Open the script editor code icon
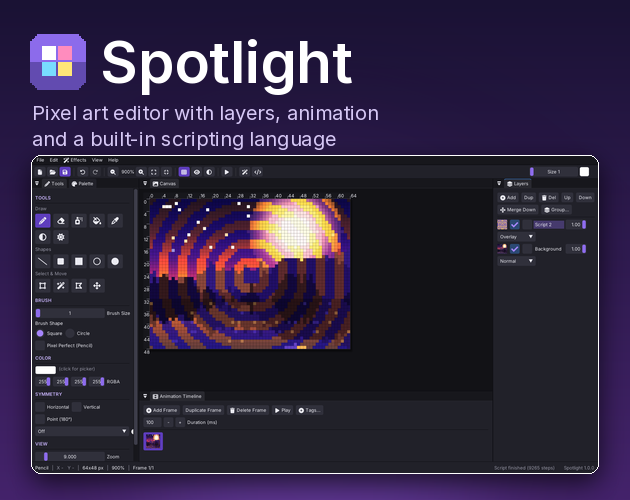 [x=258, y=172]
